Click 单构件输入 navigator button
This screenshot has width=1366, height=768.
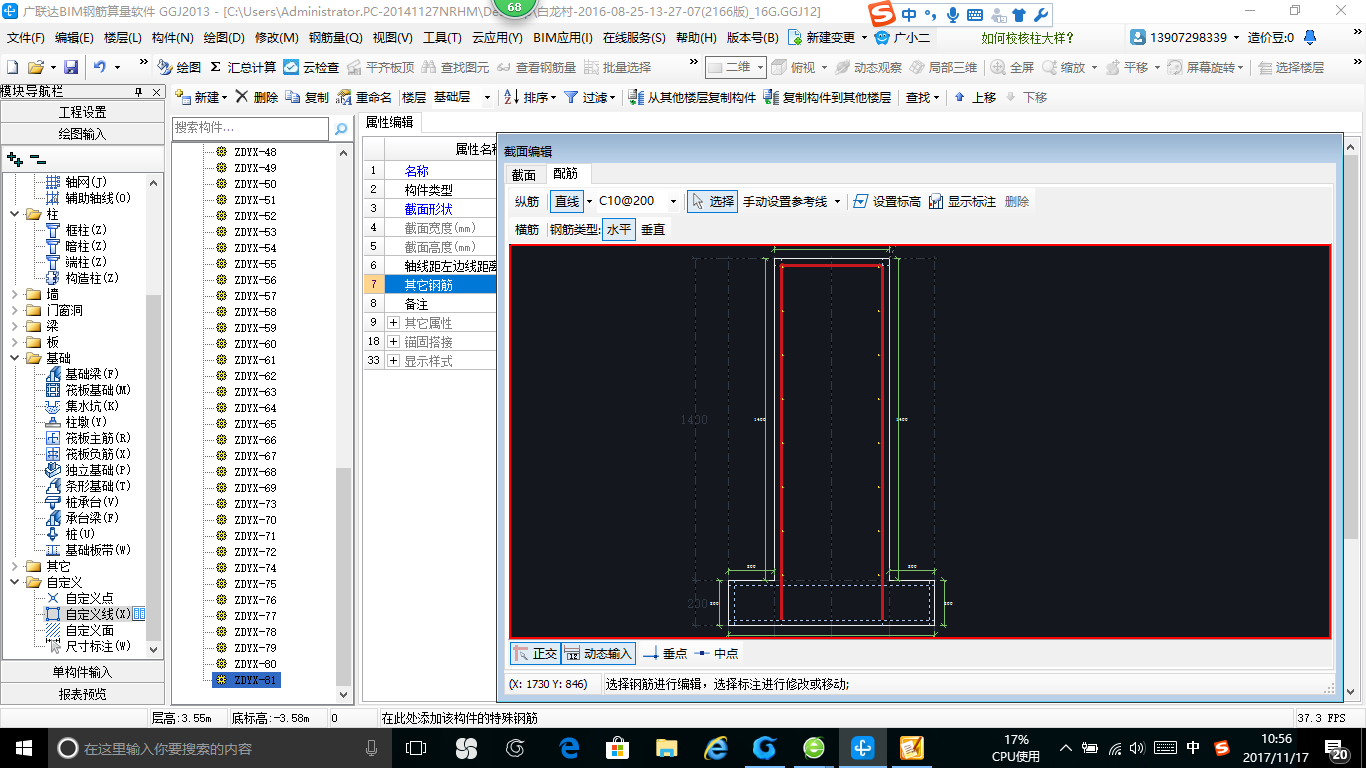coord(82,672)
